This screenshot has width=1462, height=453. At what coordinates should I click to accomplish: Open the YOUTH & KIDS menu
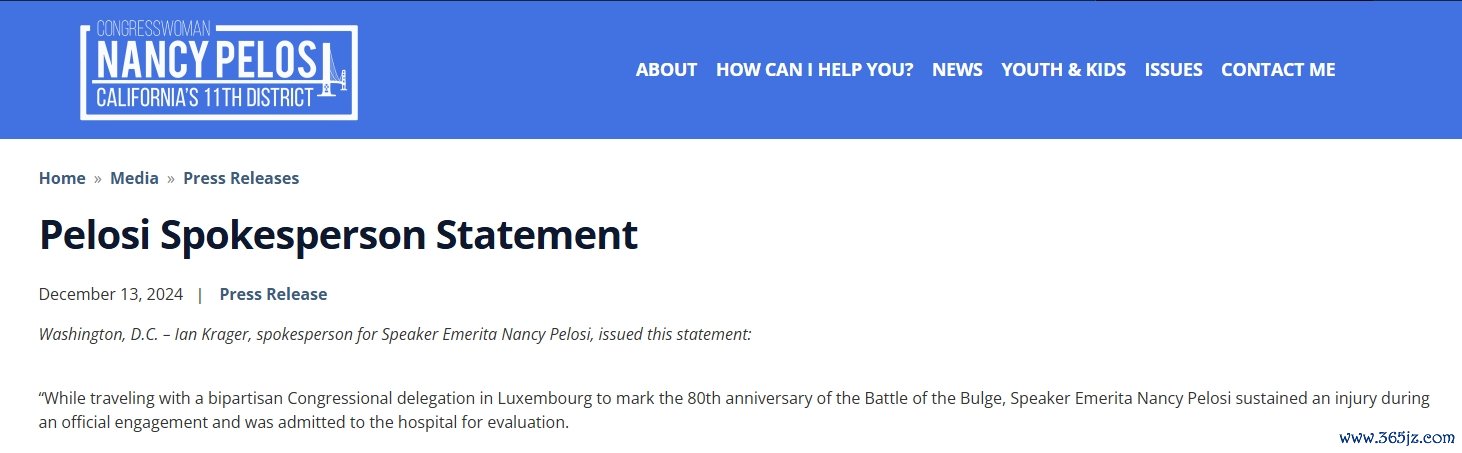(1063, 69)
